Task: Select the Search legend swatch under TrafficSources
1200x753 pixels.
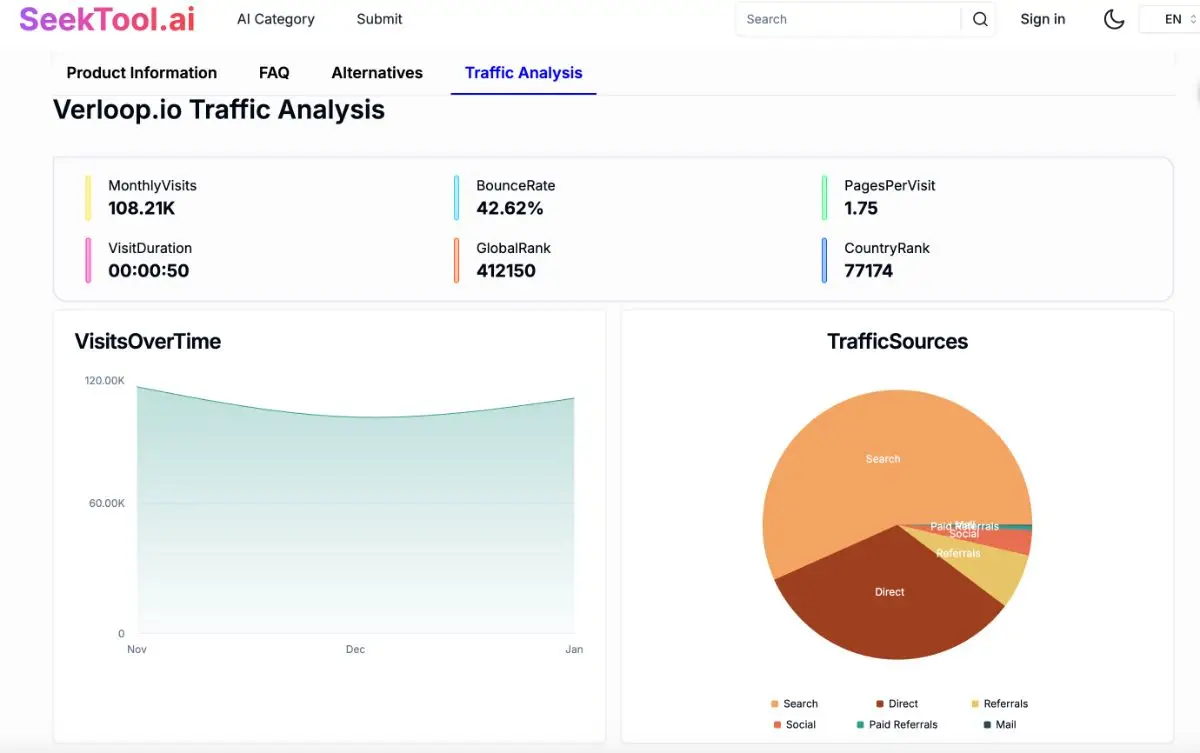Action: pyautogui.click(x=775, y=703)
